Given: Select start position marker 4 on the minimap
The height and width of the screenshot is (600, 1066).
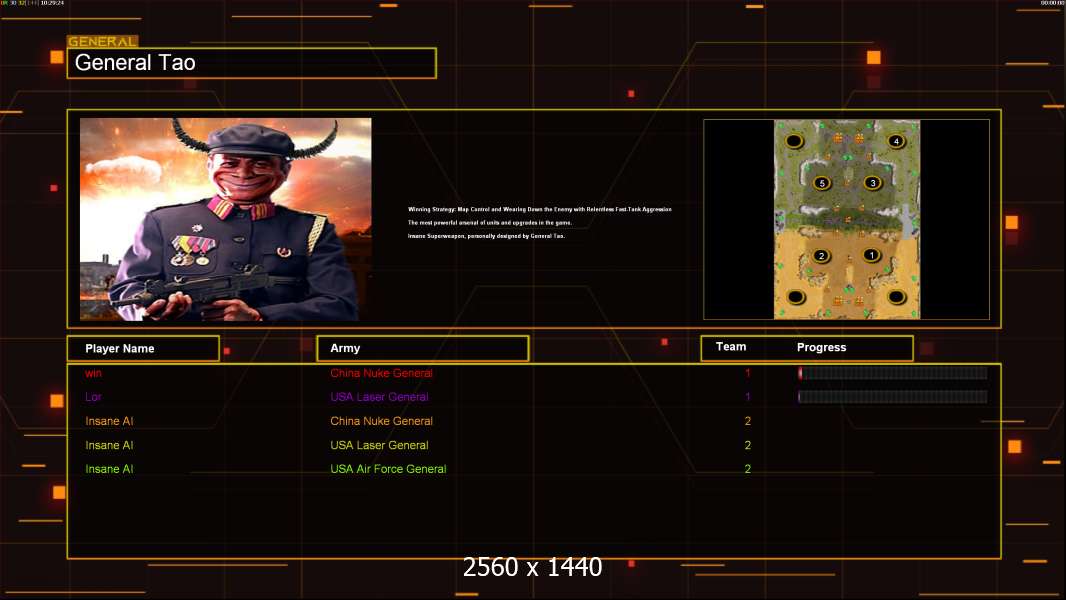Looking at the screenshot, I should click(x=896, y=141).
